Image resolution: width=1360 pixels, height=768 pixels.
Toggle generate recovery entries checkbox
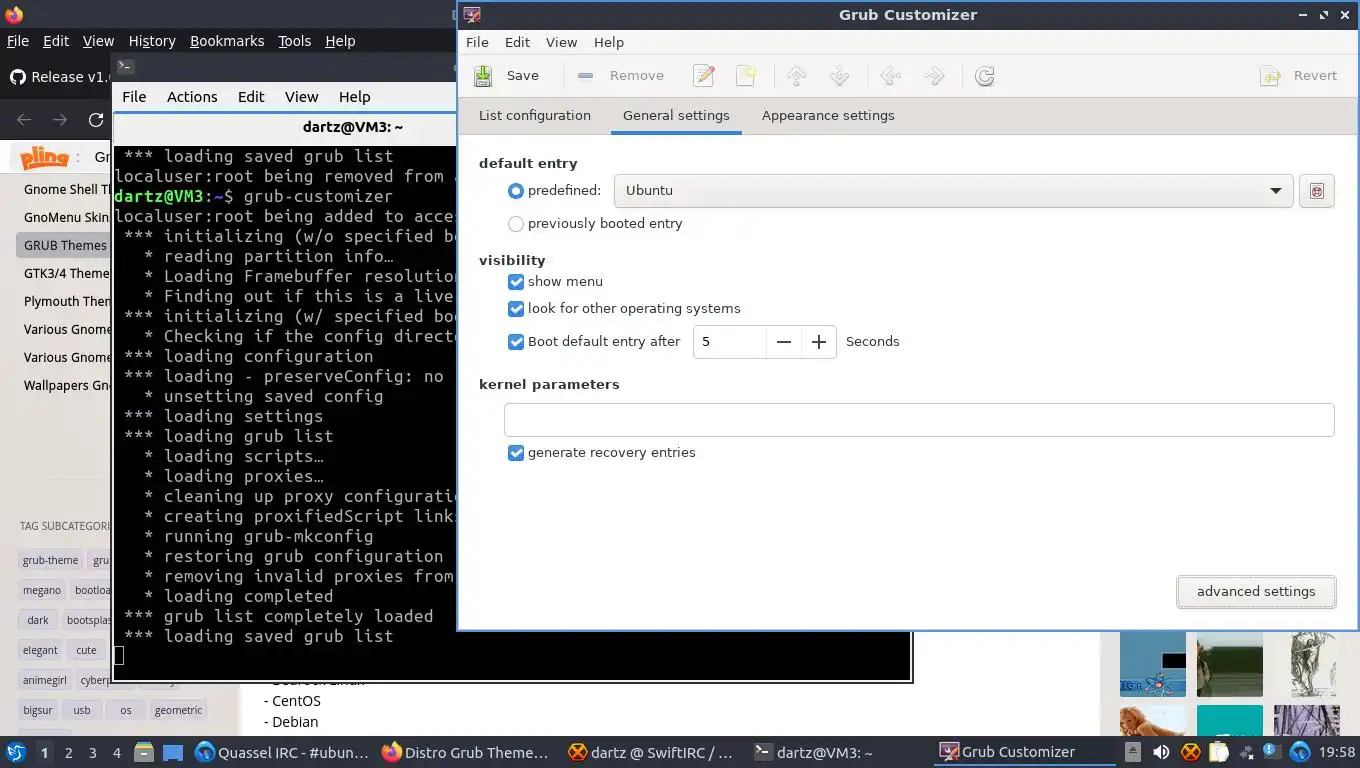pos(516,453)
